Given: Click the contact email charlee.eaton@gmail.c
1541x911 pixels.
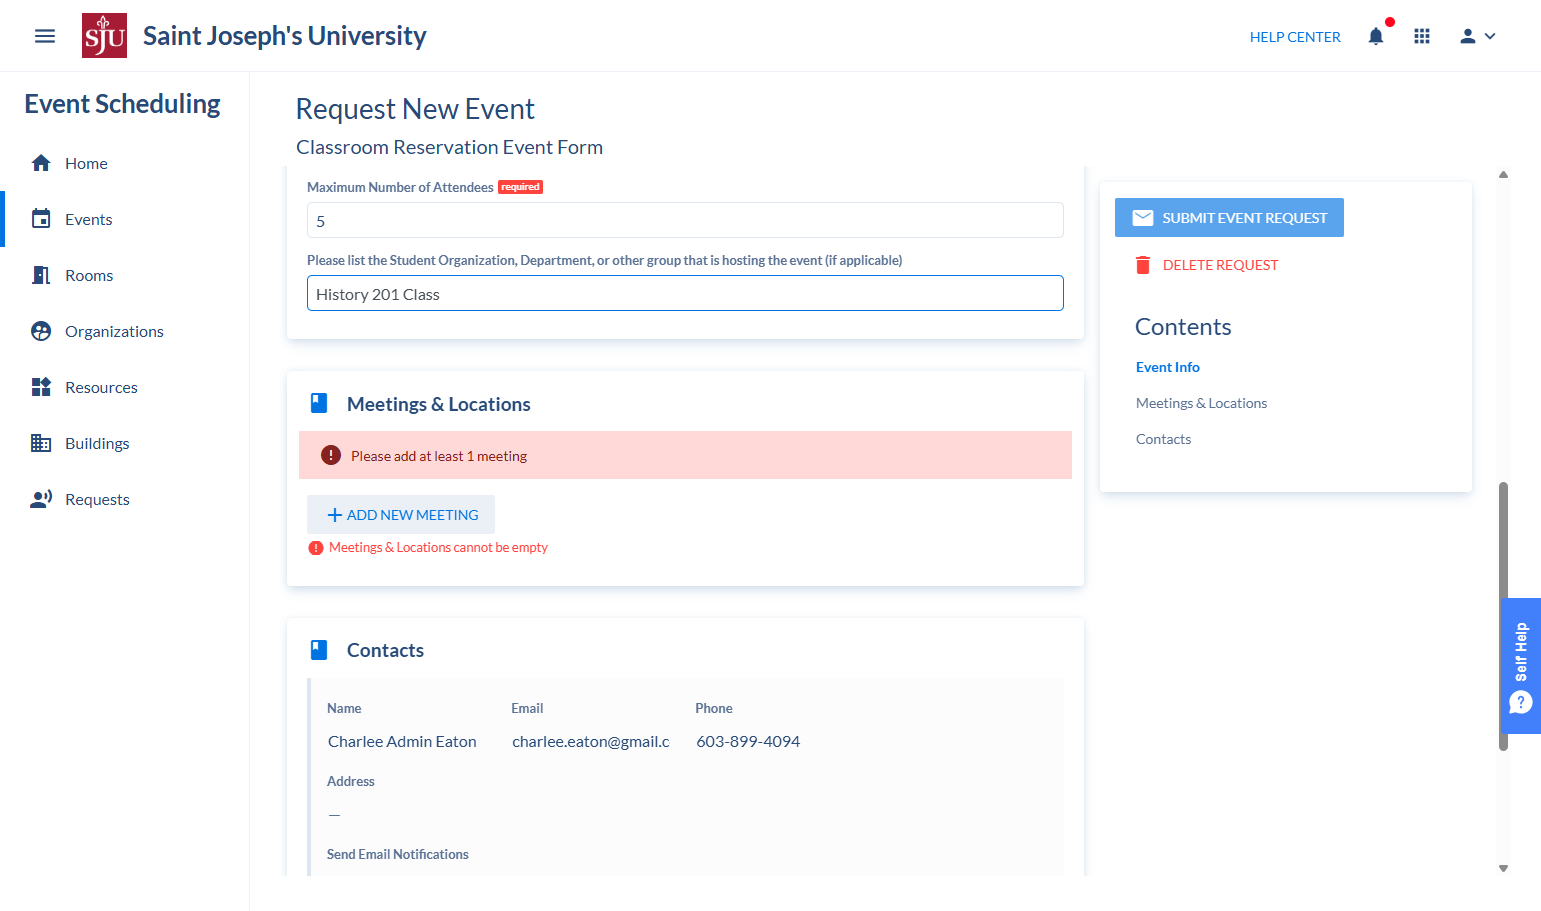Looking at the screenshot, I should (591, 741).
